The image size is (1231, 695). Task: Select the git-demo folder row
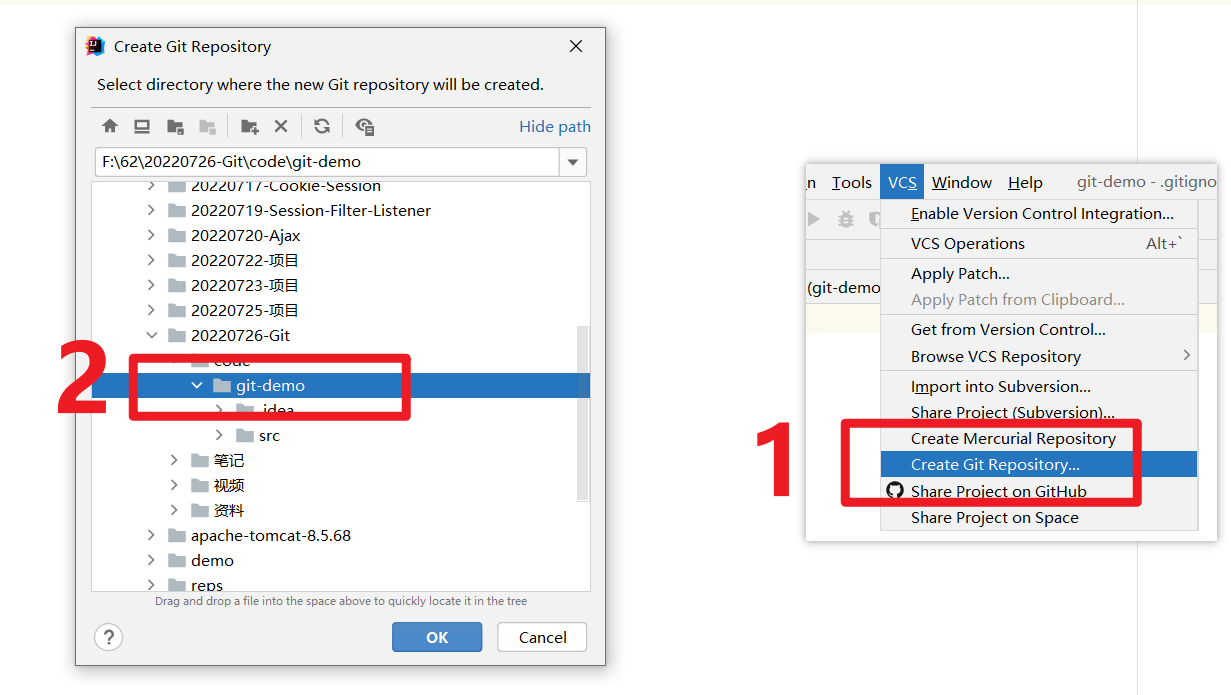click(341, 385)
